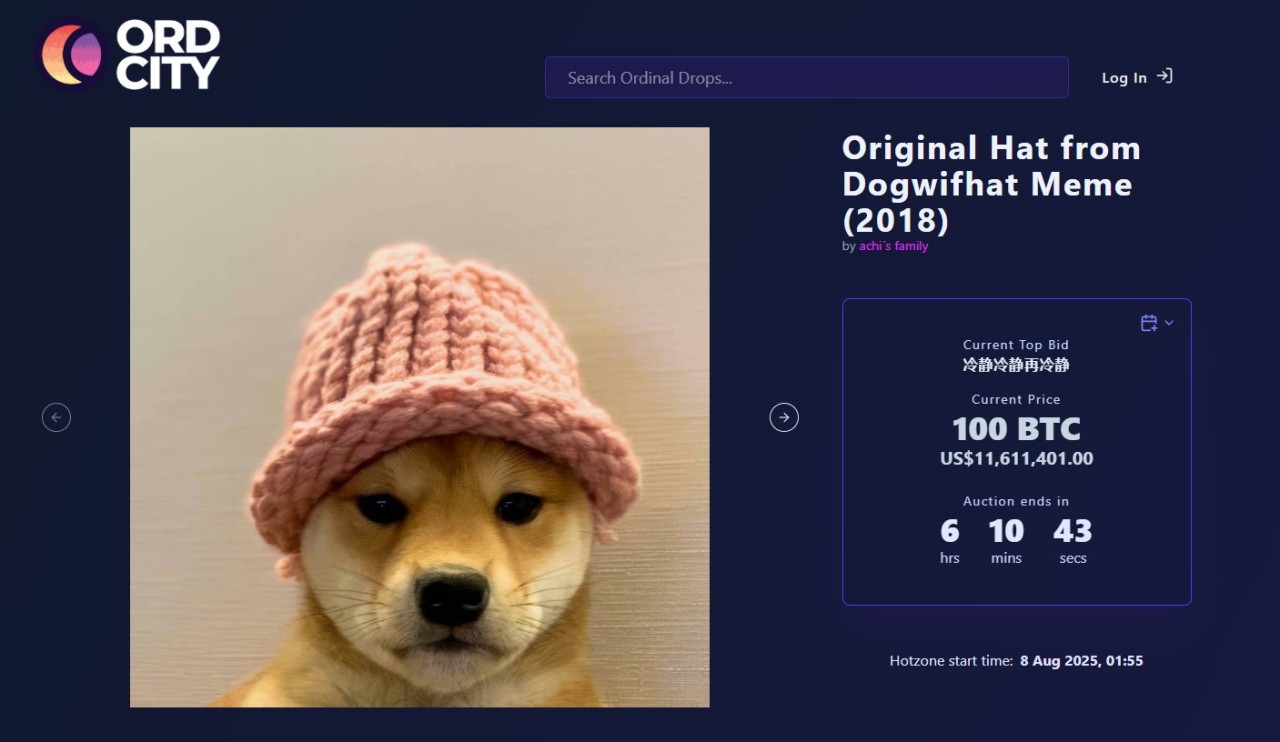Click the US$11,611,401.00 price value
1280x742 pixels.
tap(1016, 459)
